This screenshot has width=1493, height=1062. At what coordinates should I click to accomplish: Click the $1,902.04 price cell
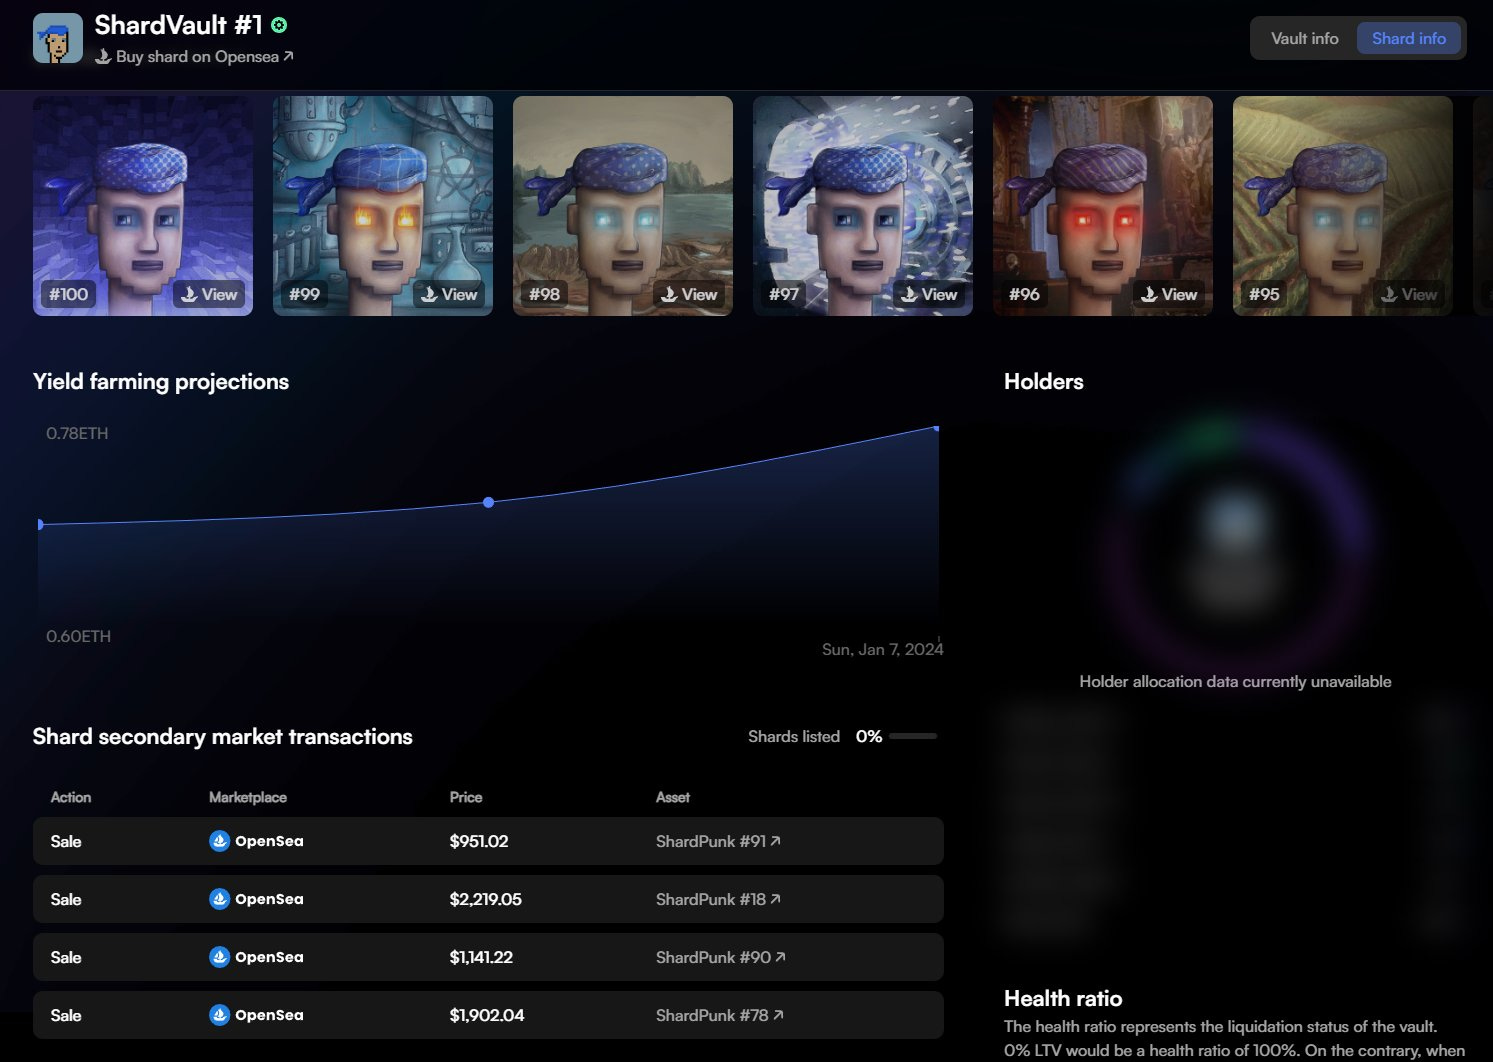487,1015
